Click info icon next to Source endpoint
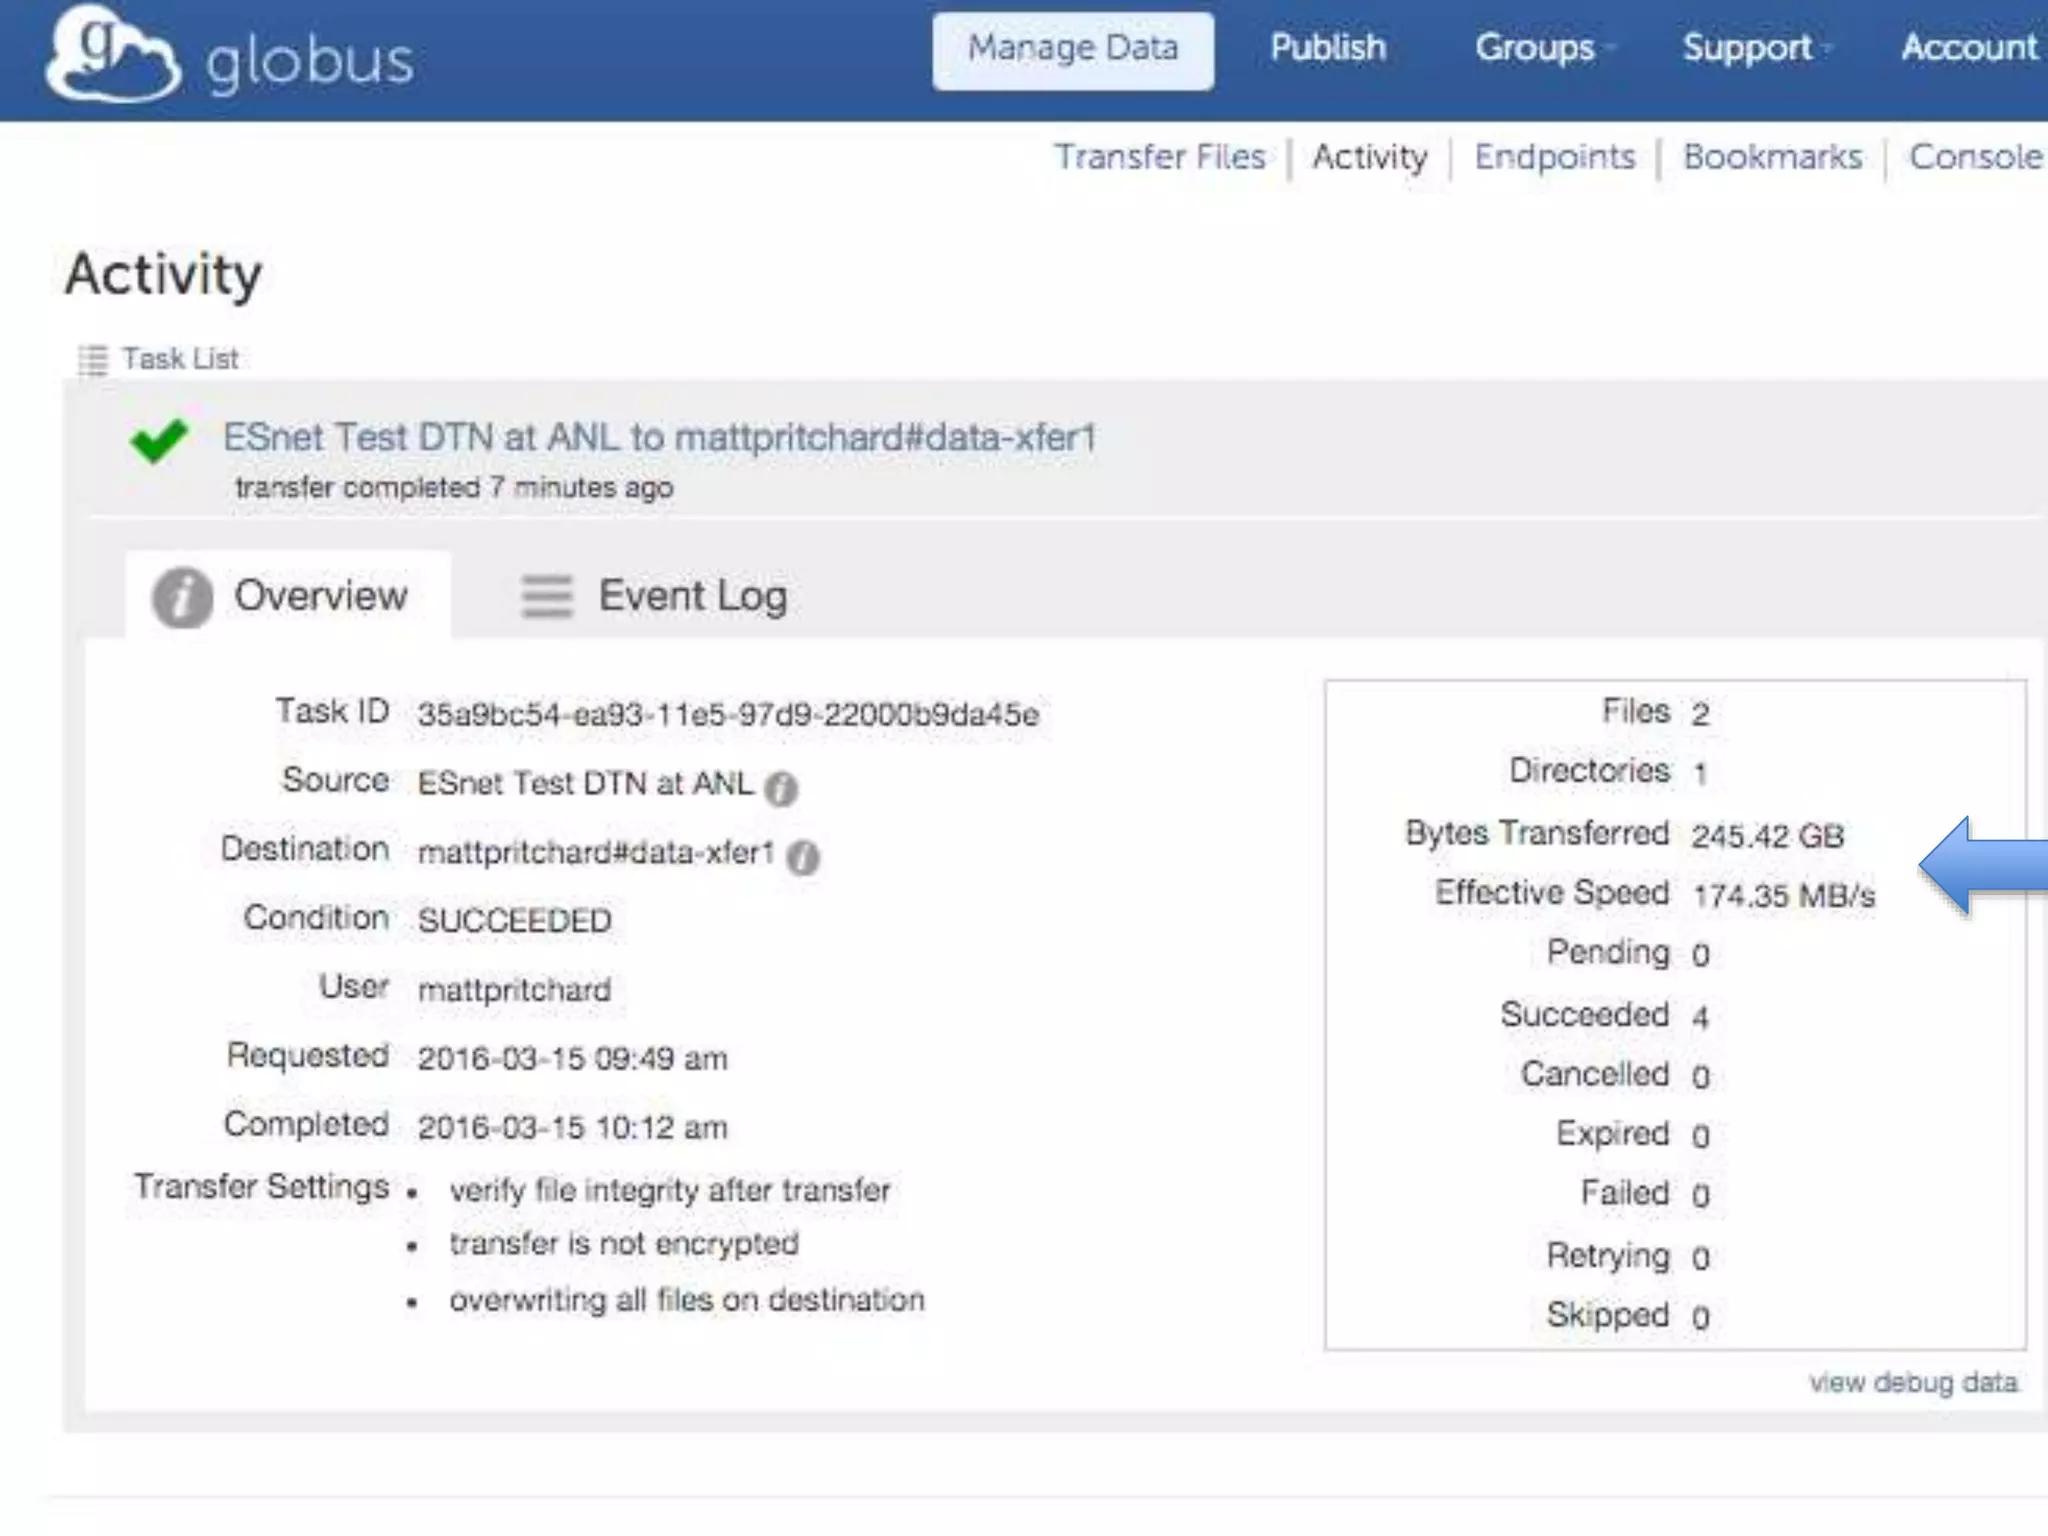Viewport: 2048px width, 1536px height. click(781, 788)
